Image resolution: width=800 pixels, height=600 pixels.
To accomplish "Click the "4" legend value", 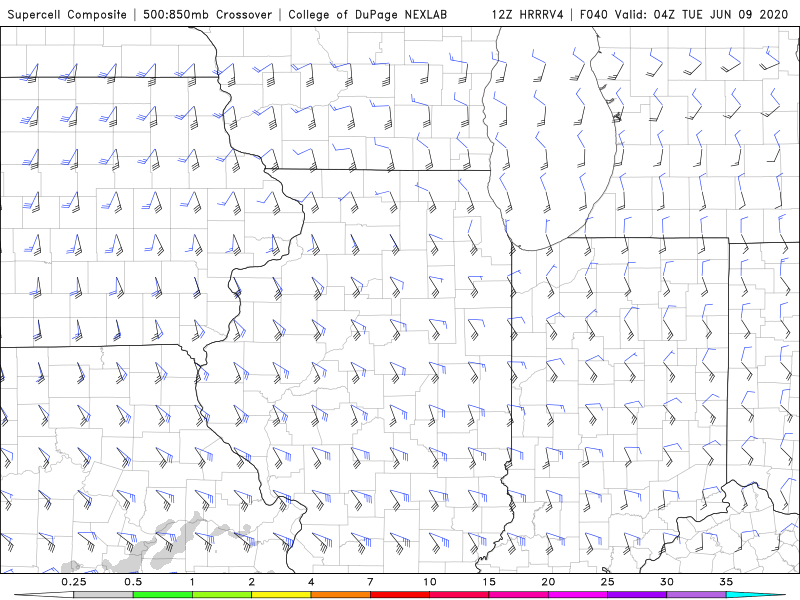I will 311,582.
